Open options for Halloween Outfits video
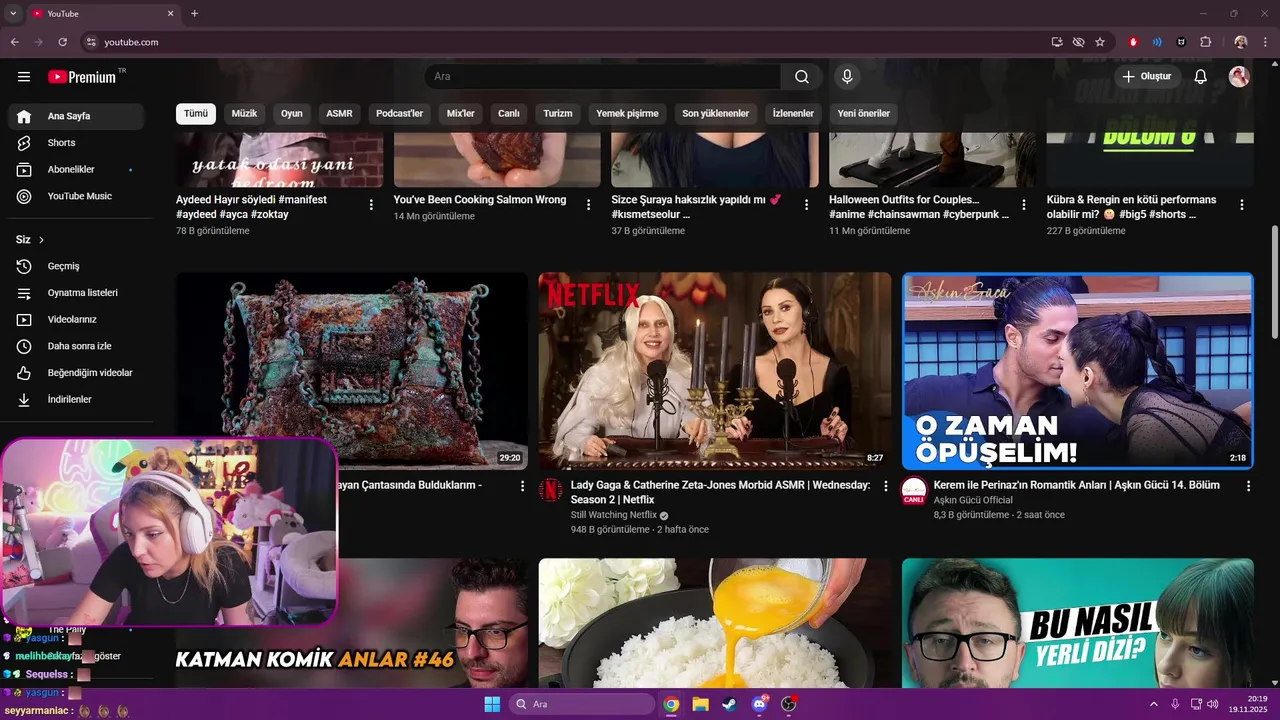Viewport: 1280px width, 720px height. (1024, 205)
